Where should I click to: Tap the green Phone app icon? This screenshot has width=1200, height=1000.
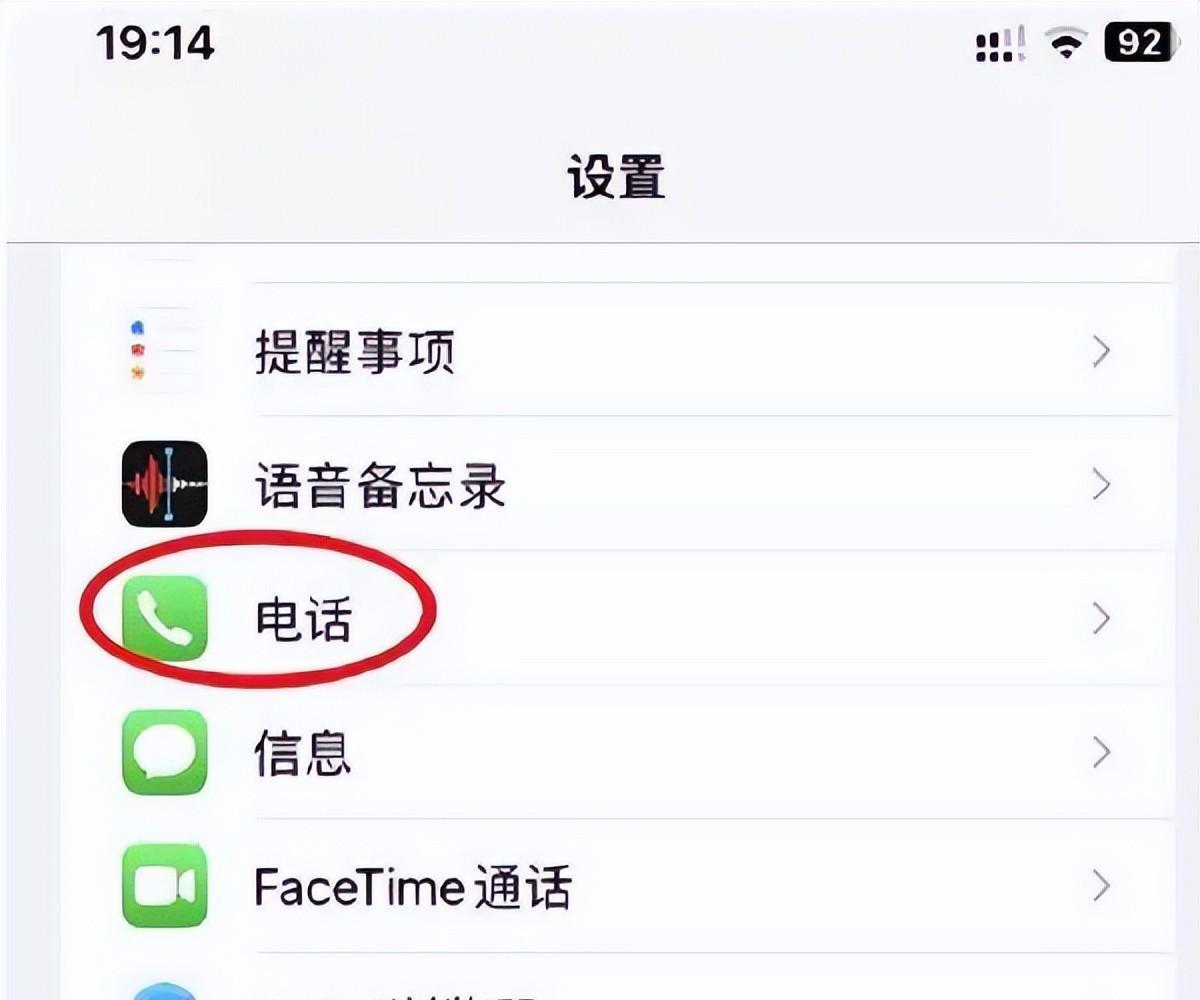point(165,619)
